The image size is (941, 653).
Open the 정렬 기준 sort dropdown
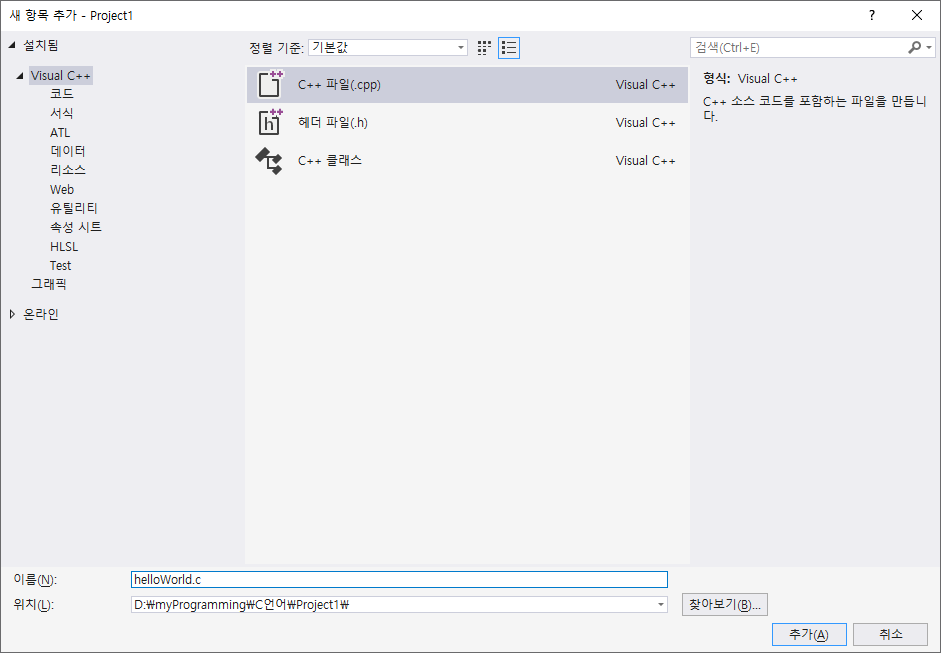tap(388, 47)
